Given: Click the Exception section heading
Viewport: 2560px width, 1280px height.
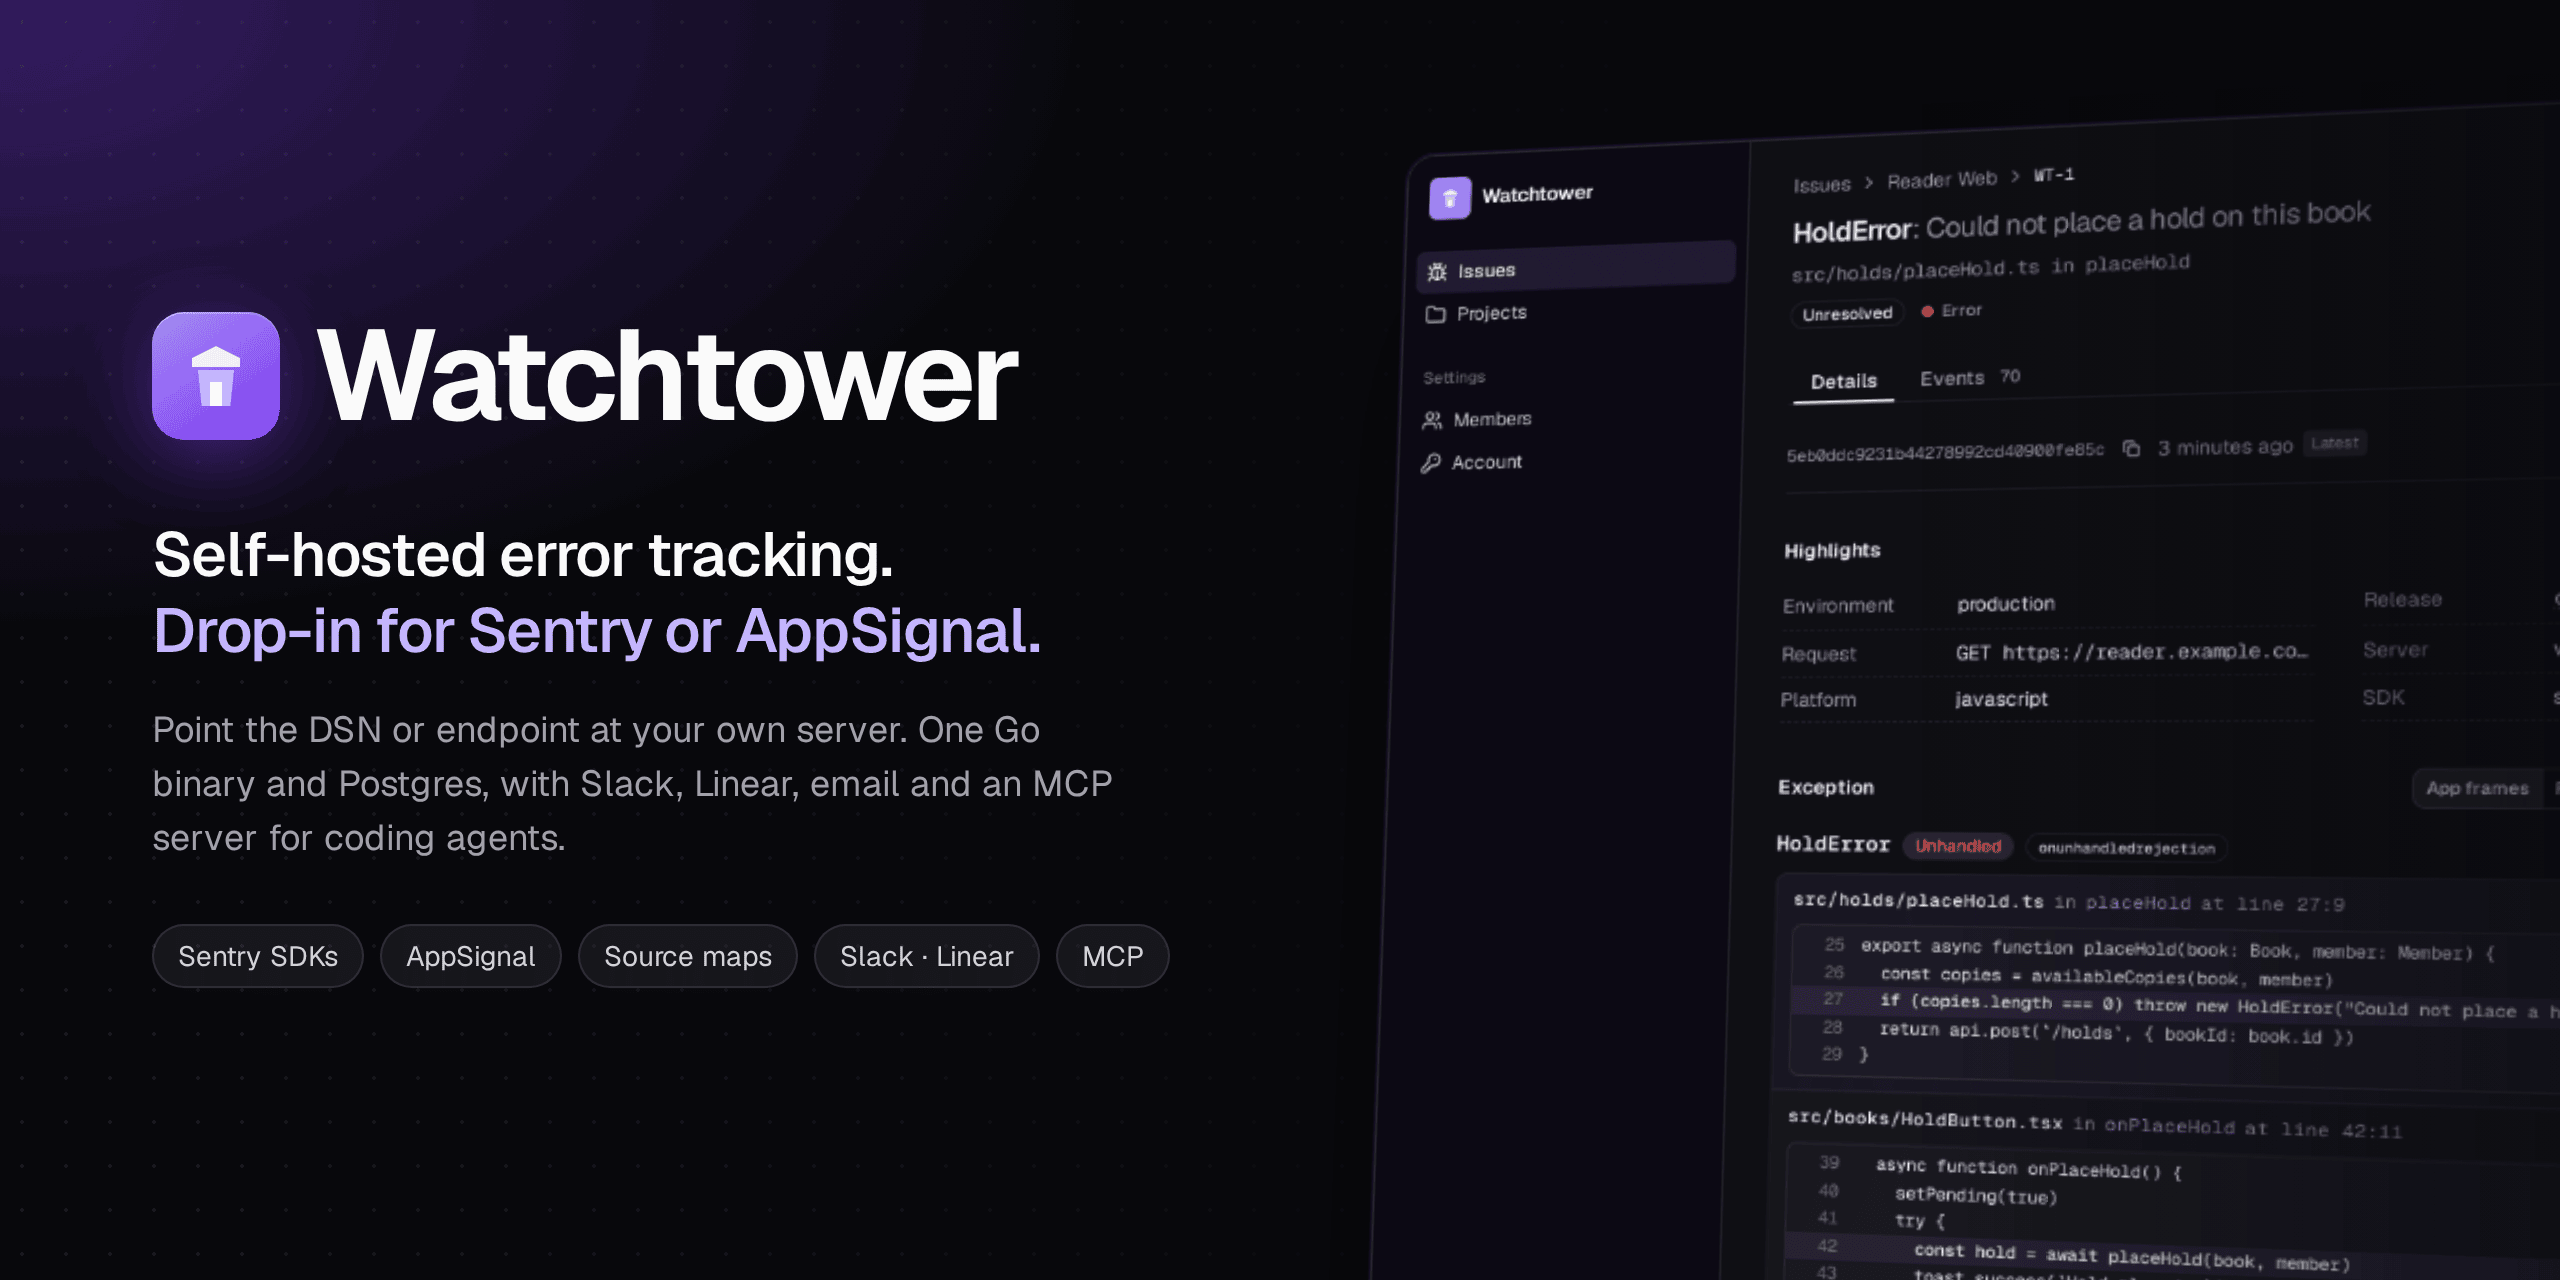Looking at the screenshot, I should click(1826, 787).
